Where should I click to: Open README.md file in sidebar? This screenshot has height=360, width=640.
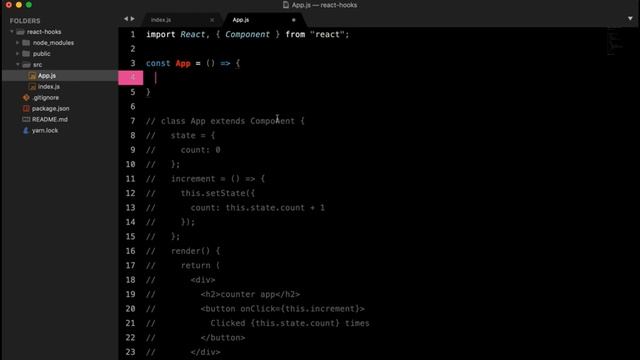click(50, 119)
